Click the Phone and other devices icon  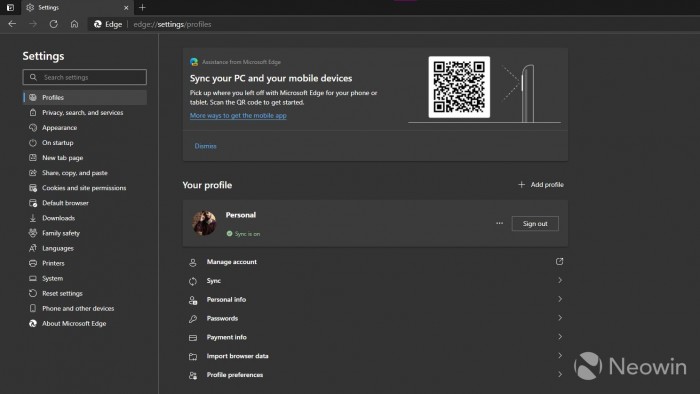(x=33, y=308)
